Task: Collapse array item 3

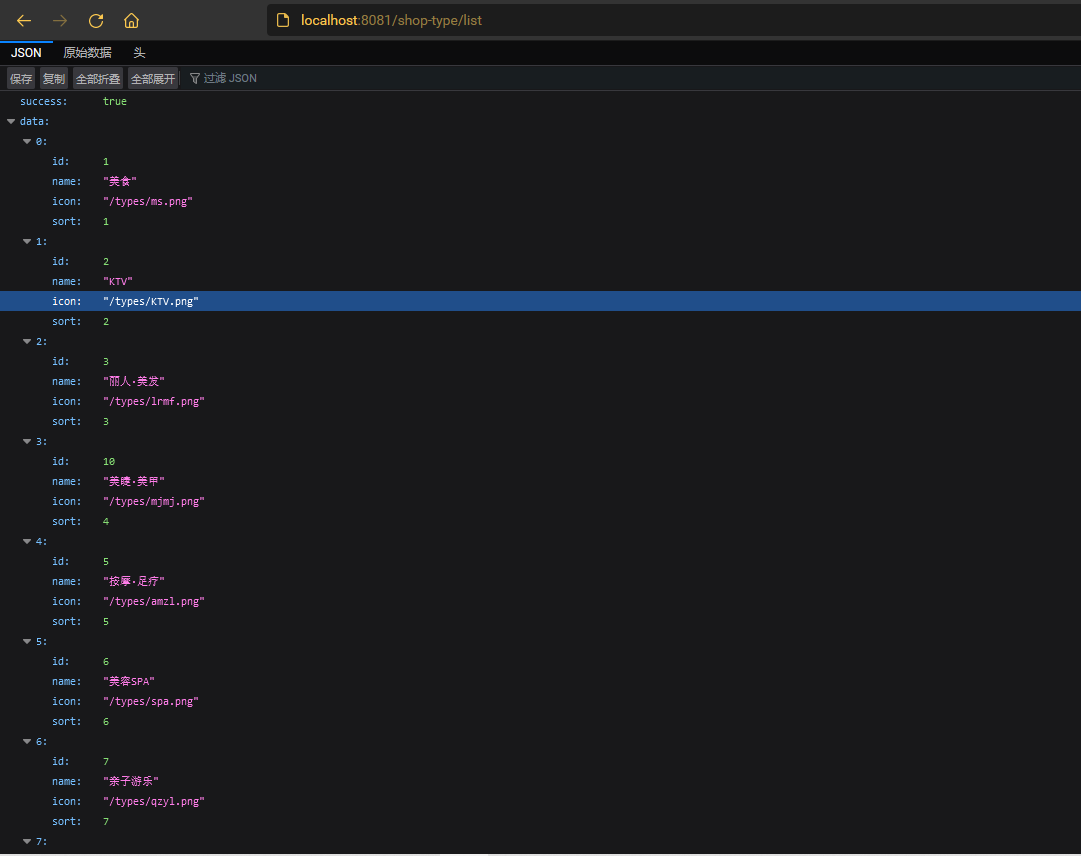Action: point(27,441)
